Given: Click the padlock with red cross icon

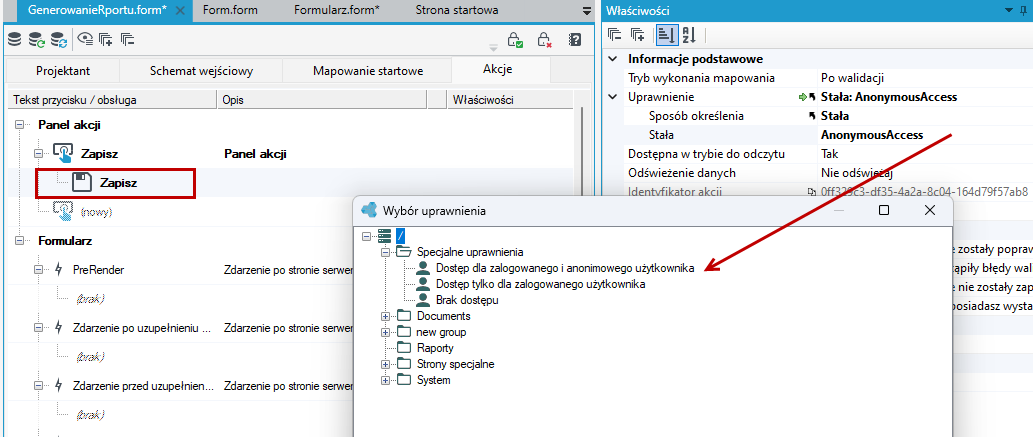Looking at the screenshot, I should pos(544,40).
